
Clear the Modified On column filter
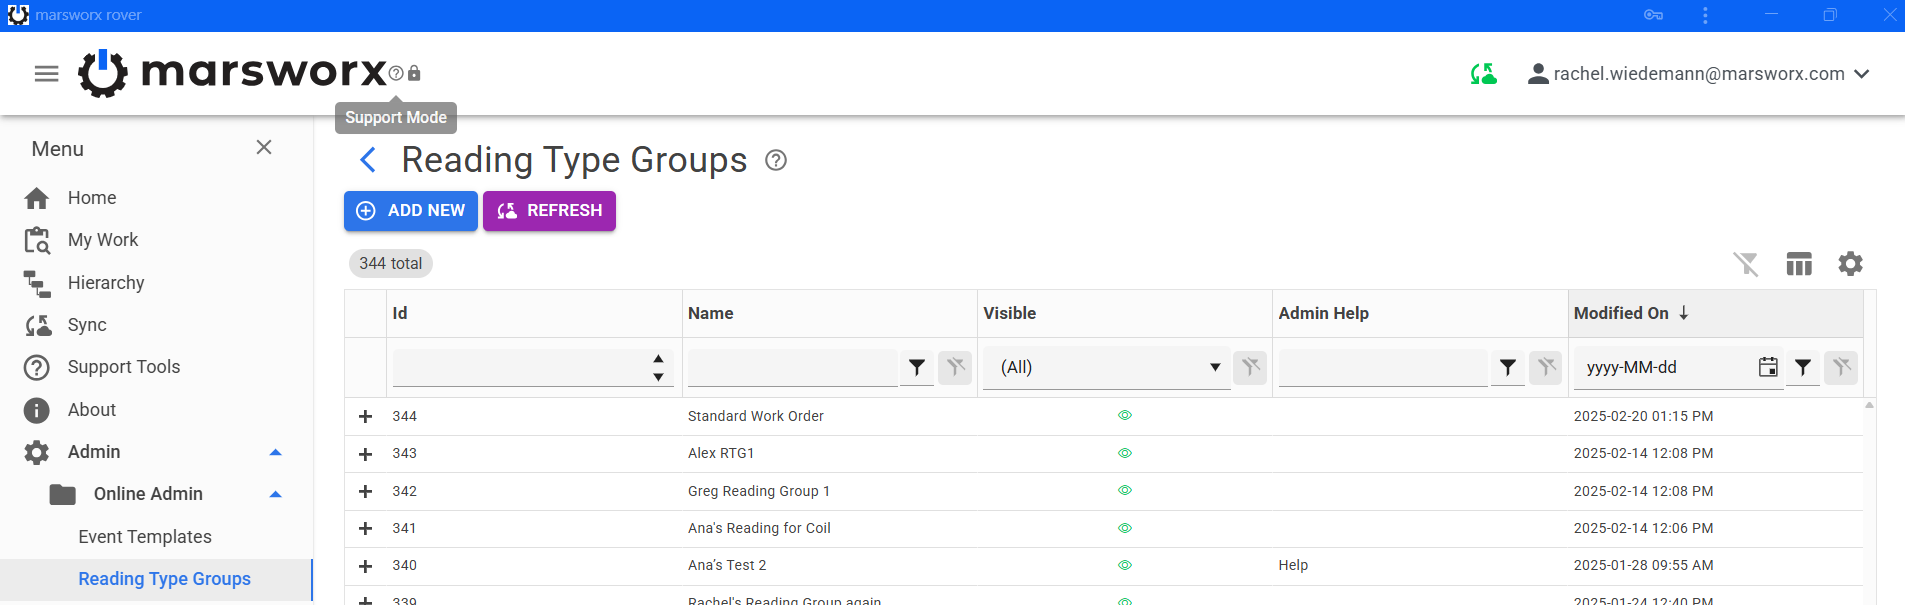pos(1842,368)
